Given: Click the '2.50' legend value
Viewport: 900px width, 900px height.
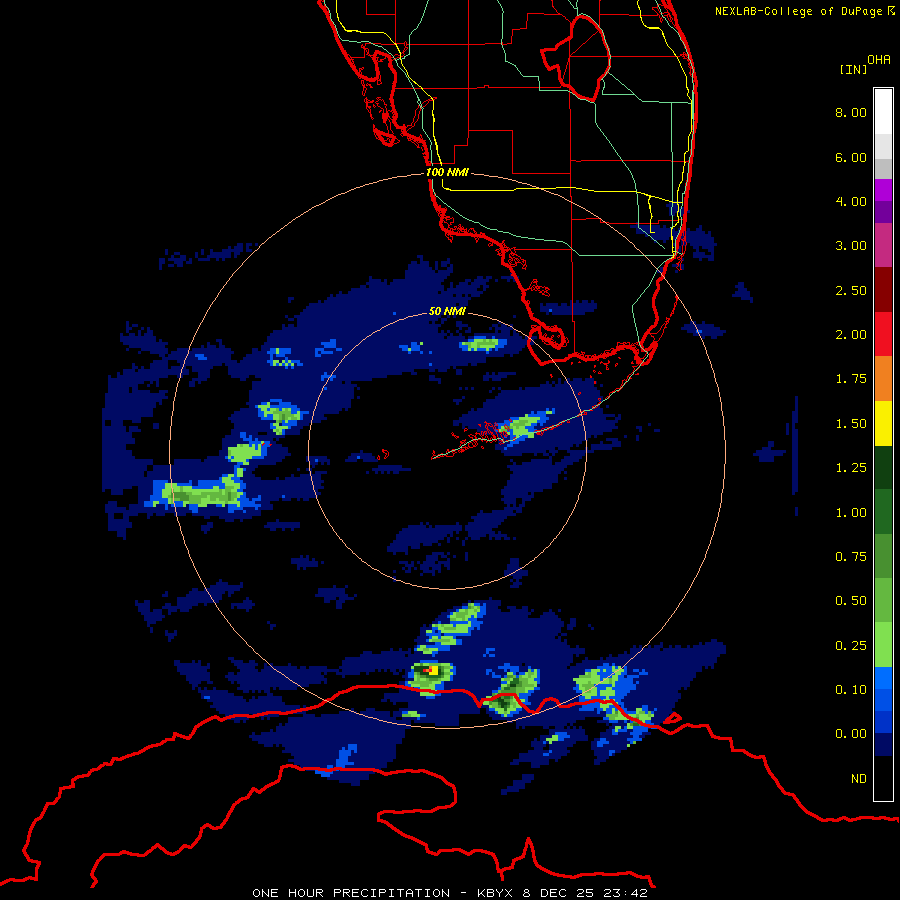Looking at the screenshot, I should pos(851,290).
